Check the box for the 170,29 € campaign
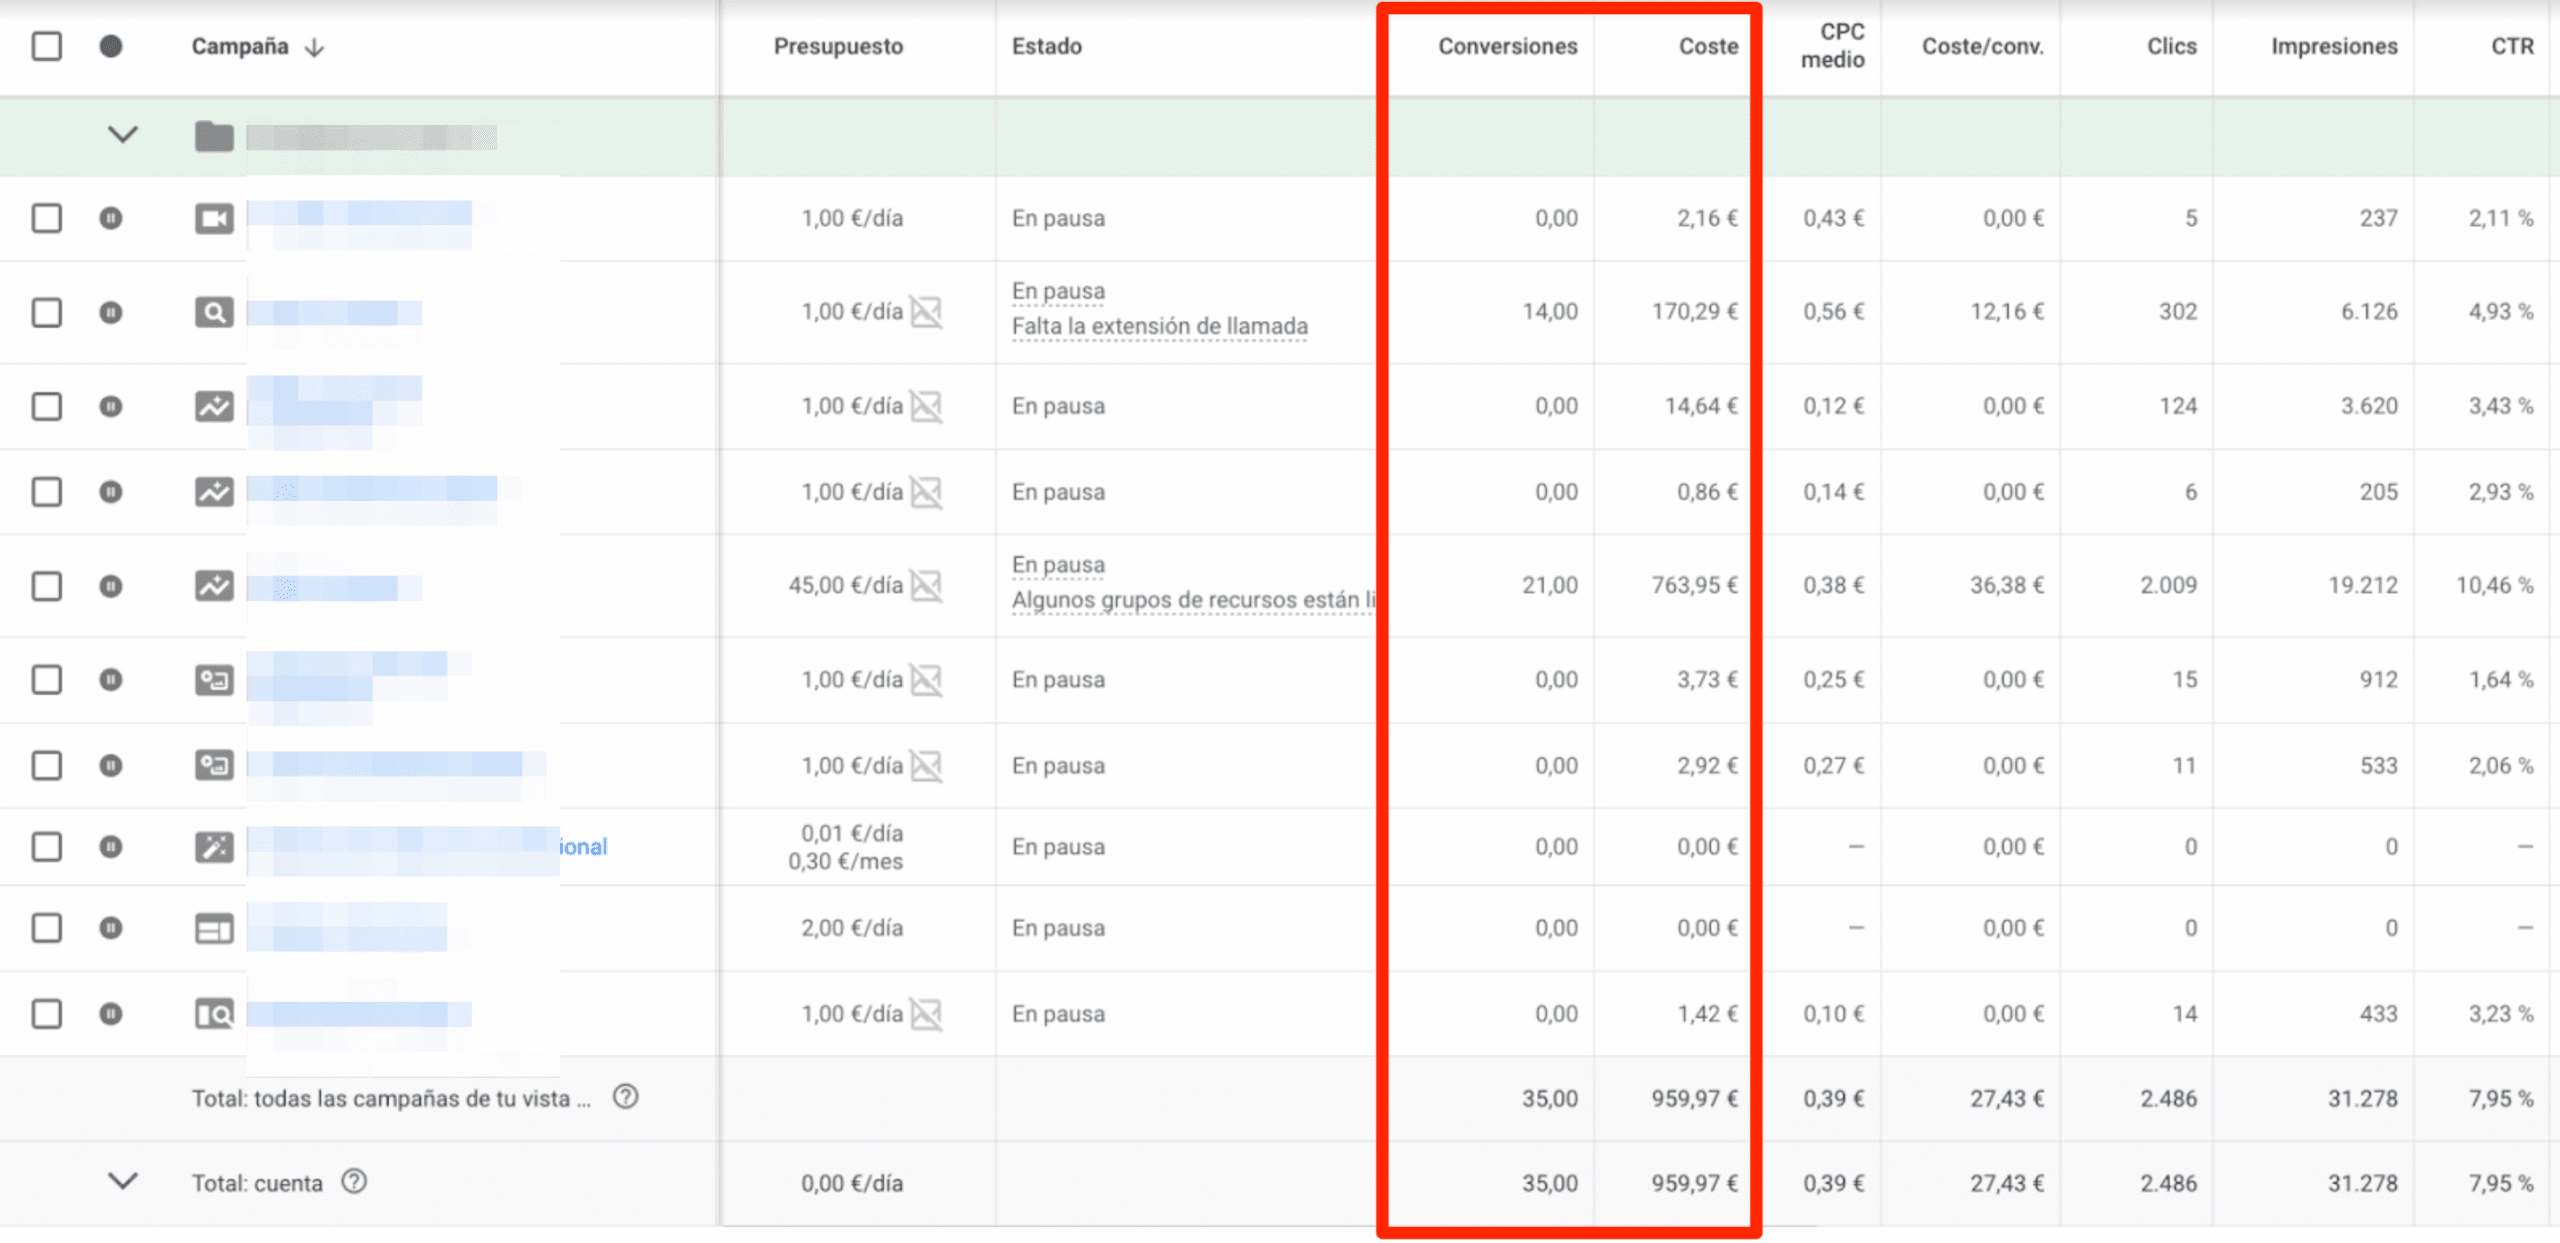 tap(47, 312)
